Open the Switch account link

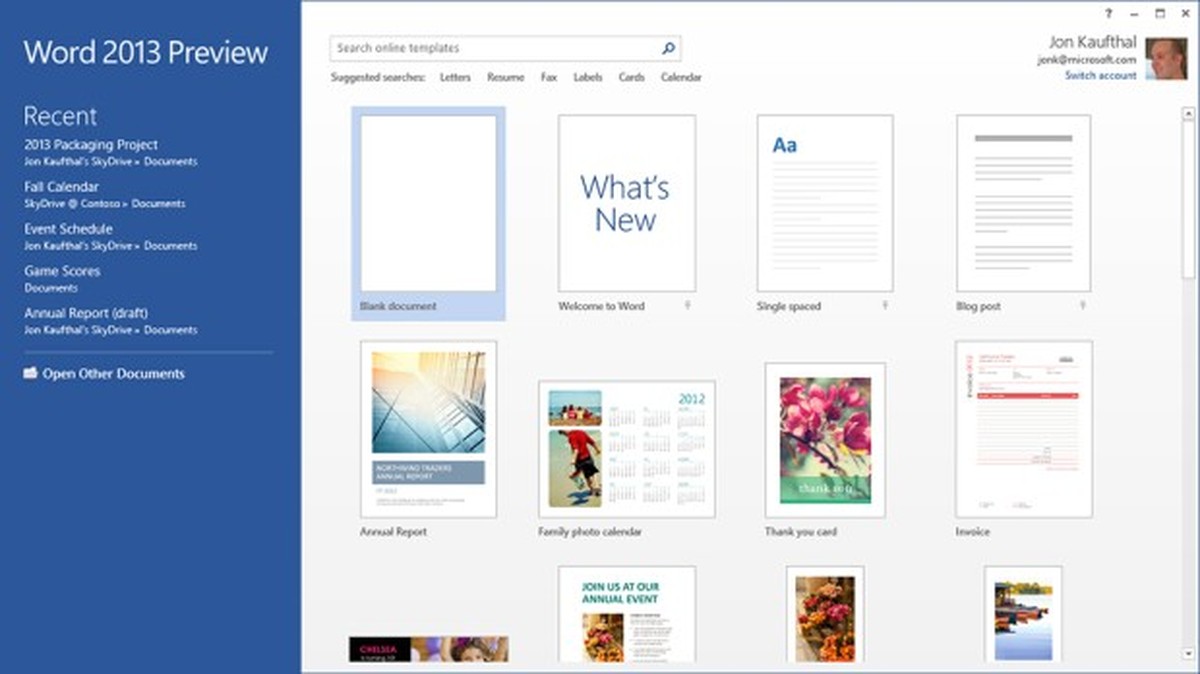[1101, 75]
